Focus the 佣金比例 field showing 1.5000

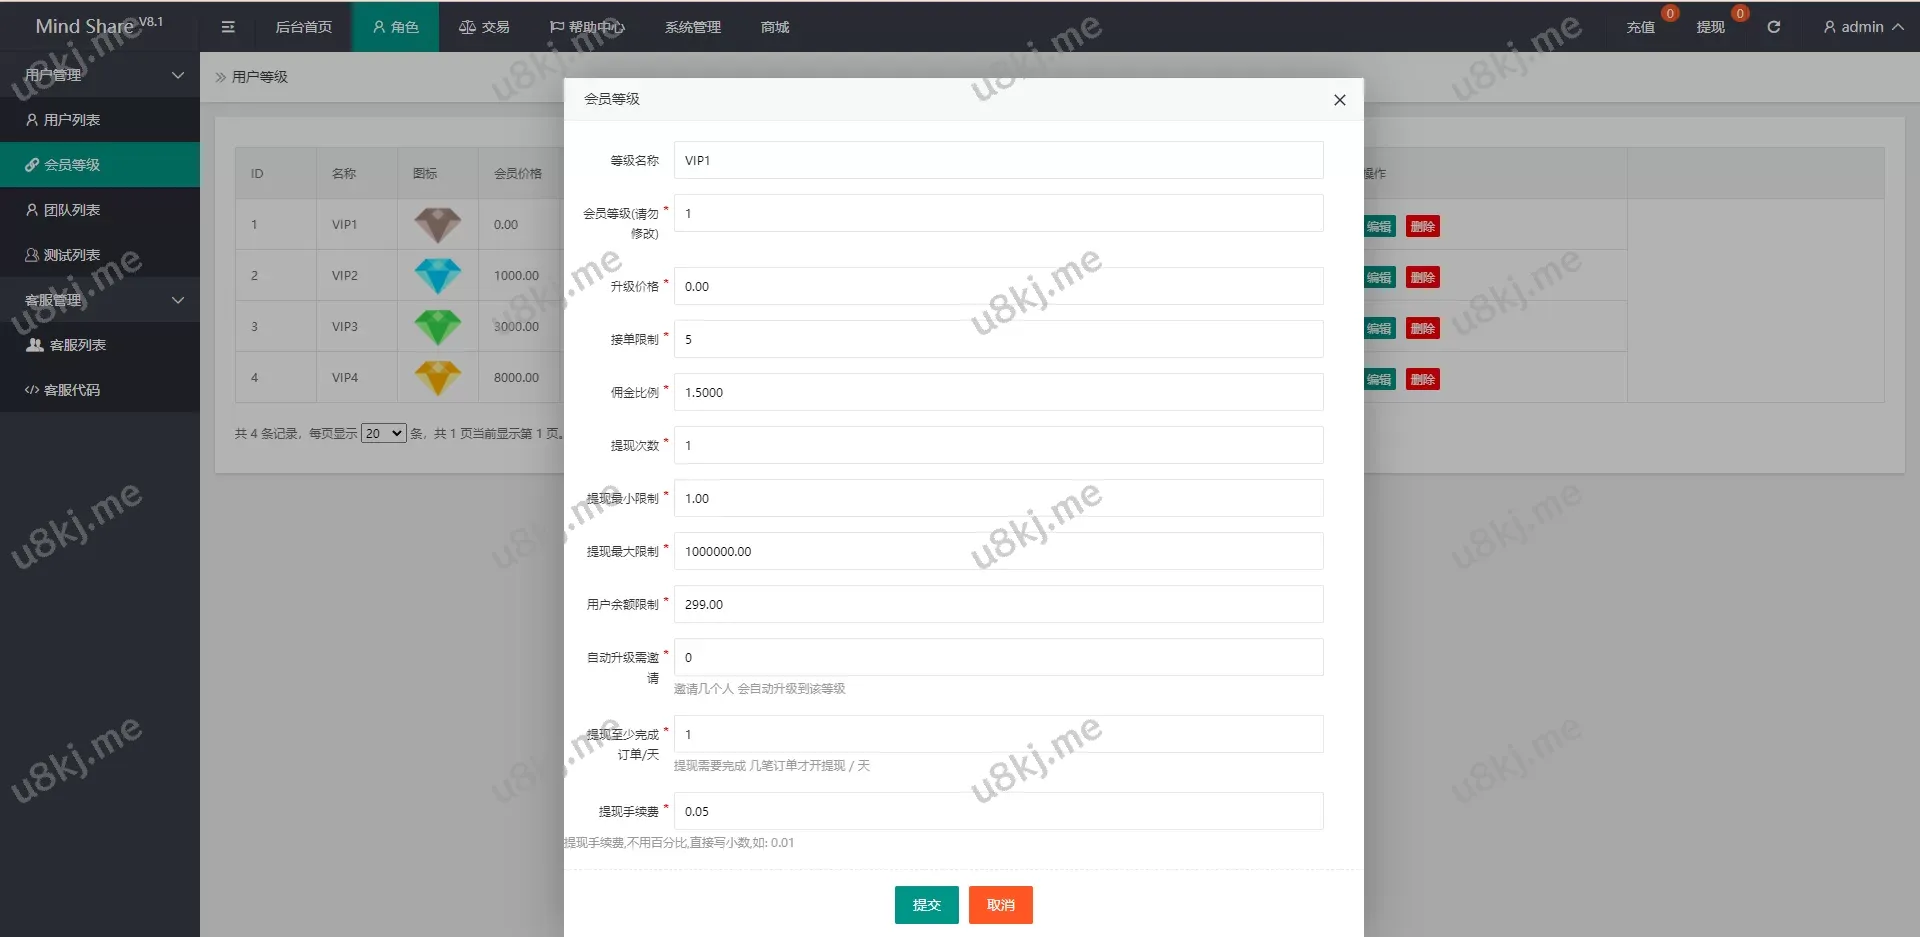pyautogui.click(x=998, y=392)
